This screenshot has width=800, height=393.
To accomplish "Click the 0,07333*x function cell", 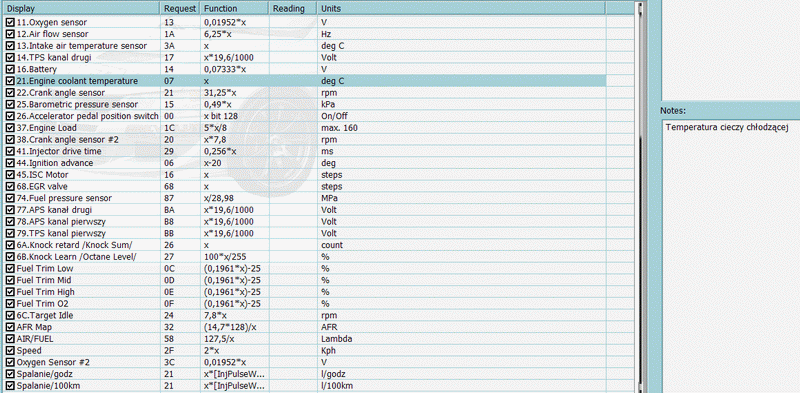I will pos(234,69).
